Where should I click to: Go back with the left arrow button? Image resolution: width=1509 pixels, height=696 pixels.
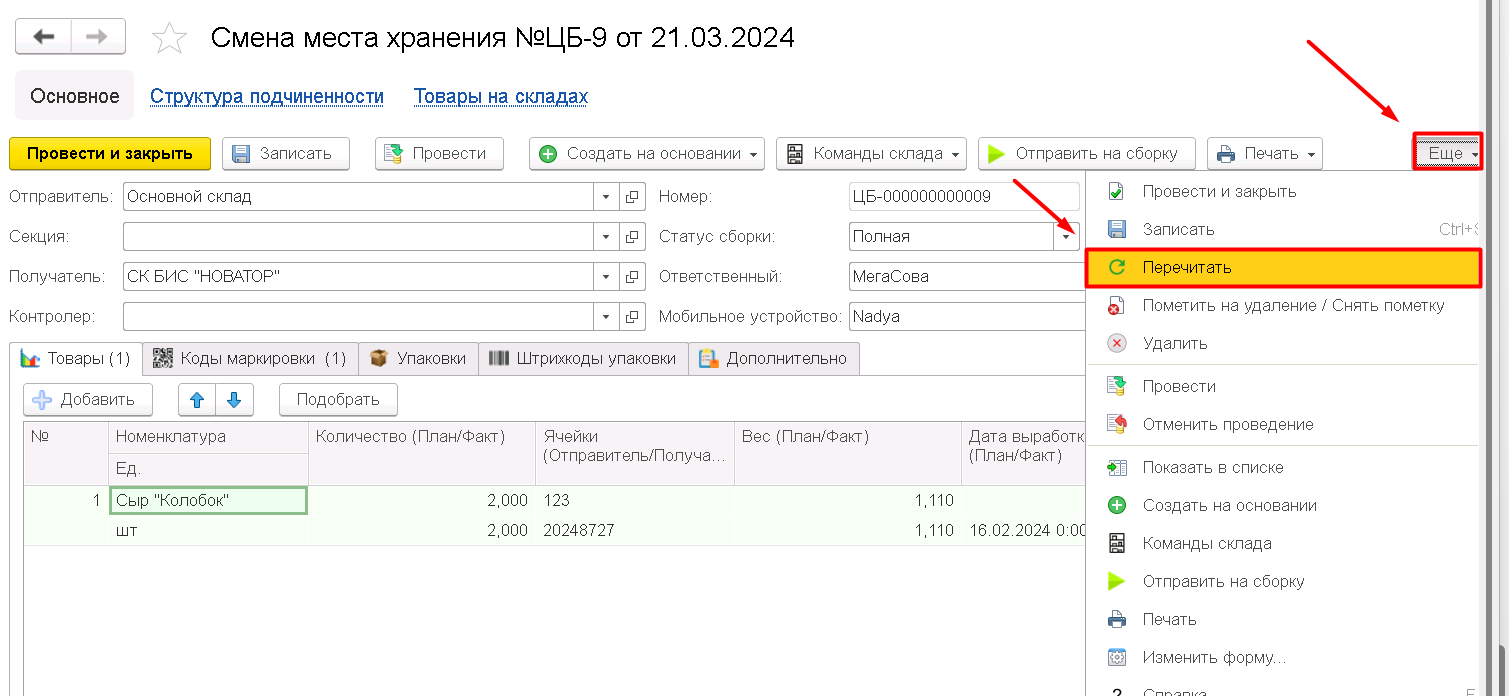click(x=43, y=37)
